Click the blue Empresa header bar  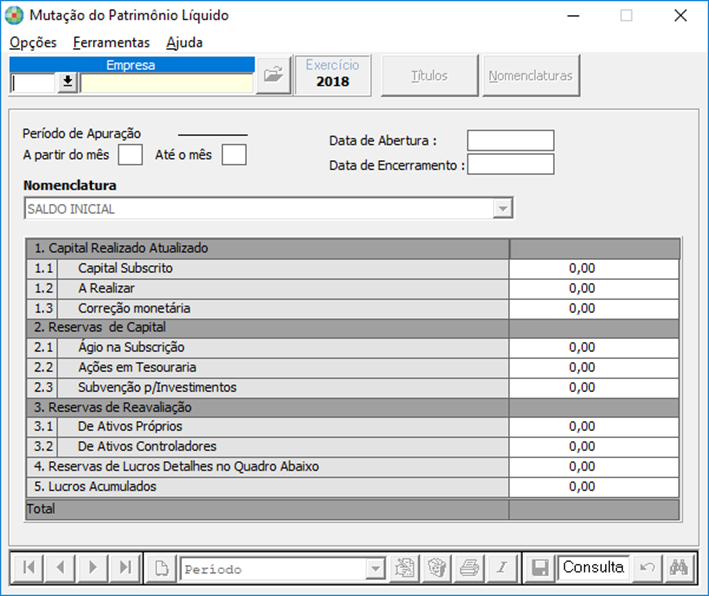click(132, 65)
